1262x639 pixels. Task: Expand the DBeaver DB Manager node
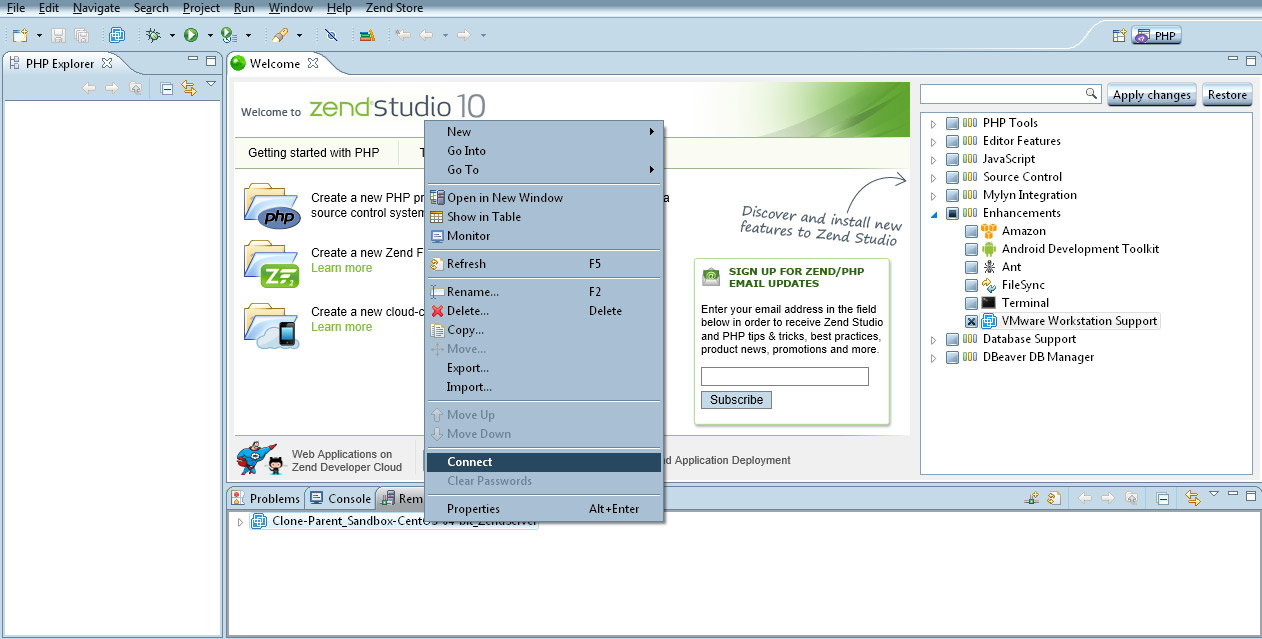pos(934,357)
